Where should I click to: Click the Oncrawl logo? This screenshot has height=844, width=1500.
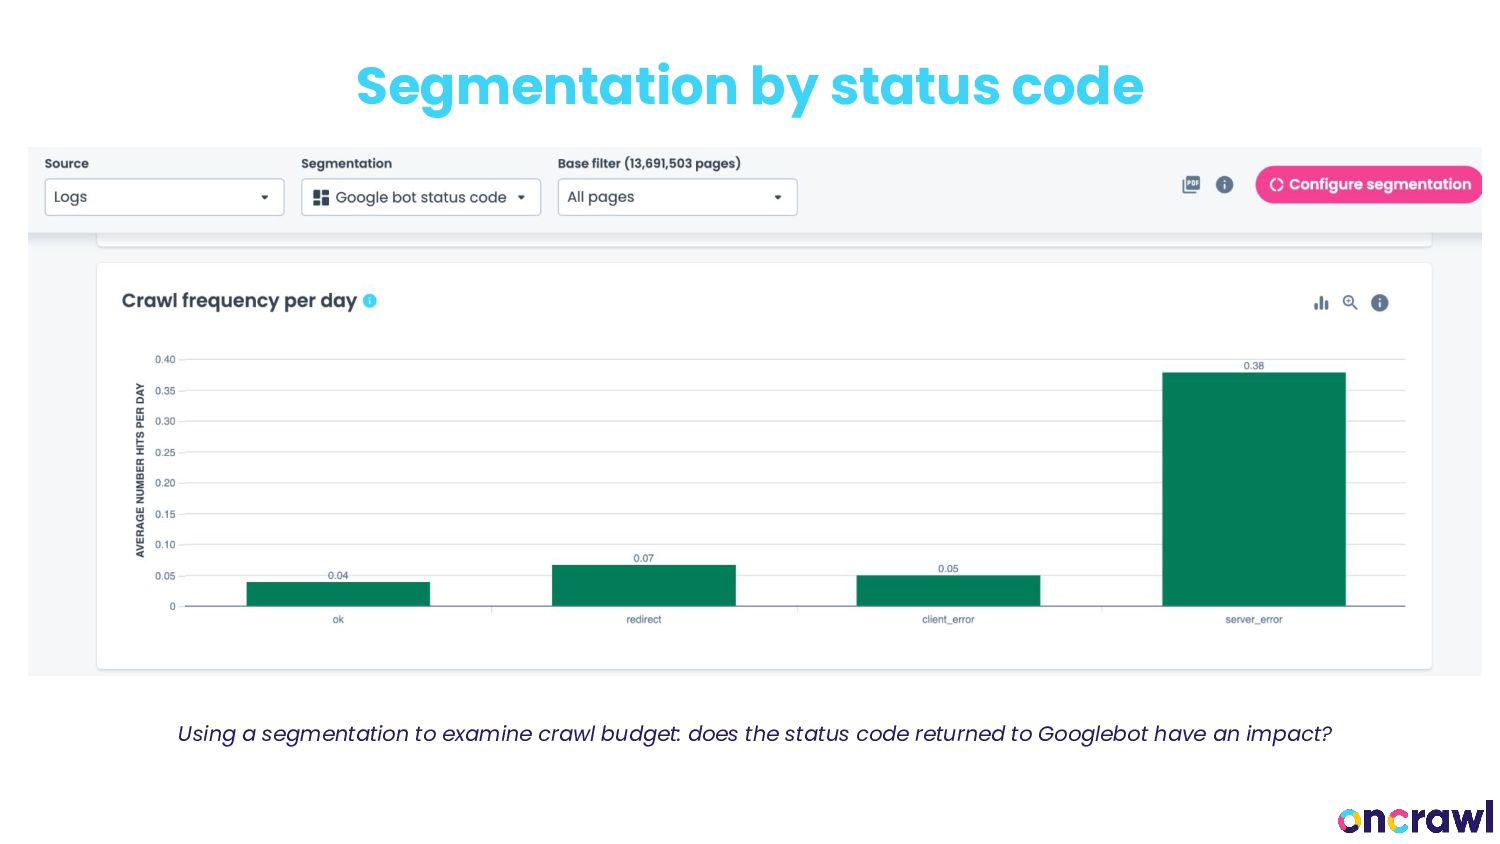1415,818
